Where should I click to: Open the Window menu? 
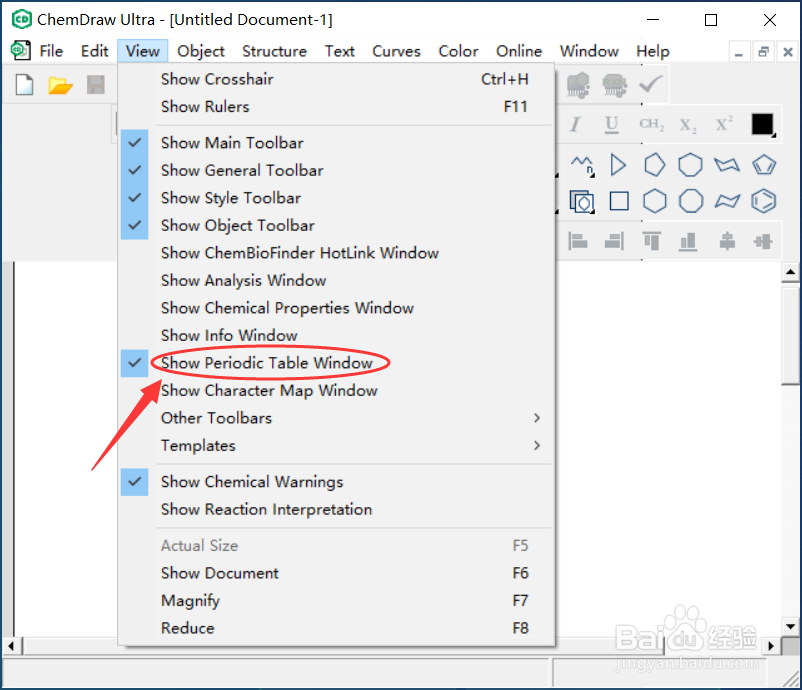589,51
